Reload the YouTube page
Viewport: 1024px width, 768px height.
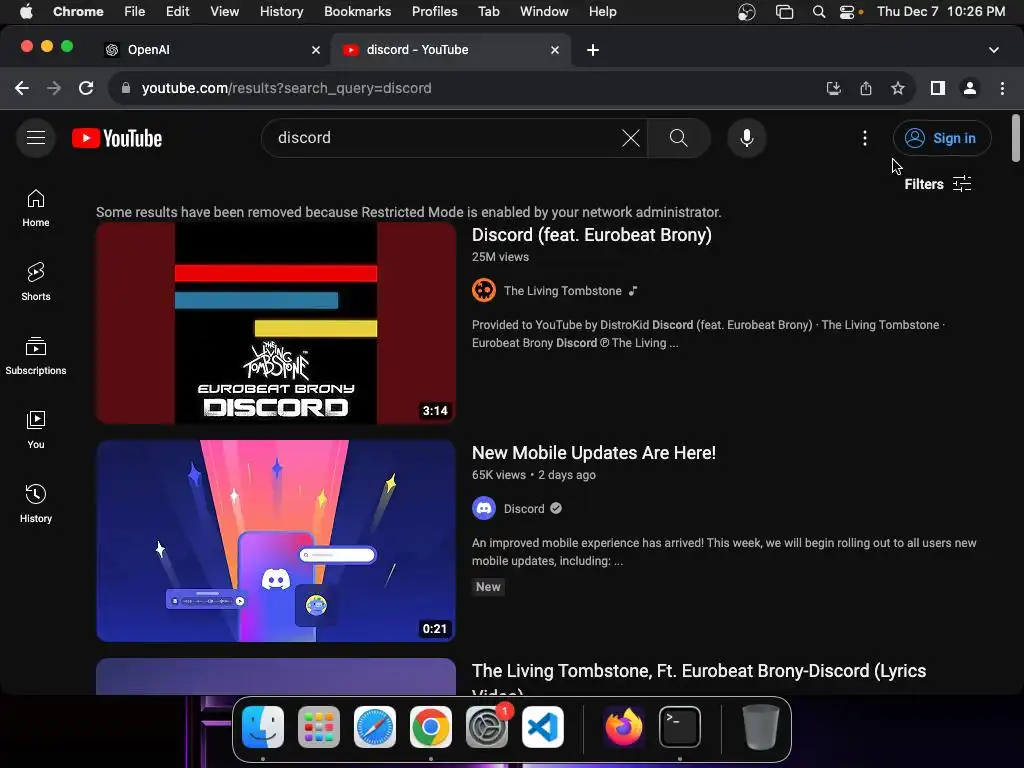(x=86, y=88)
